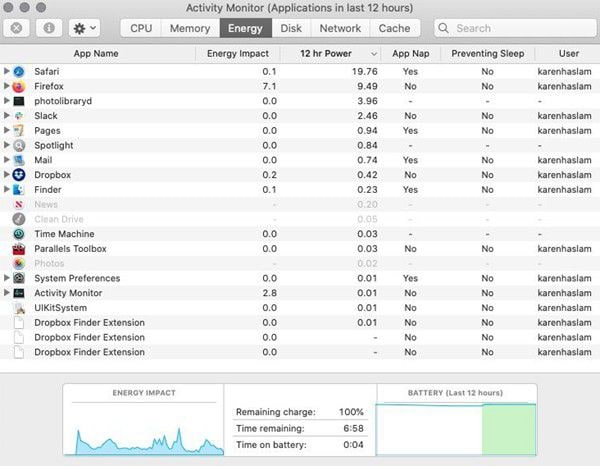Click the Parallels Toolbox icon

(x=19, y=249)
